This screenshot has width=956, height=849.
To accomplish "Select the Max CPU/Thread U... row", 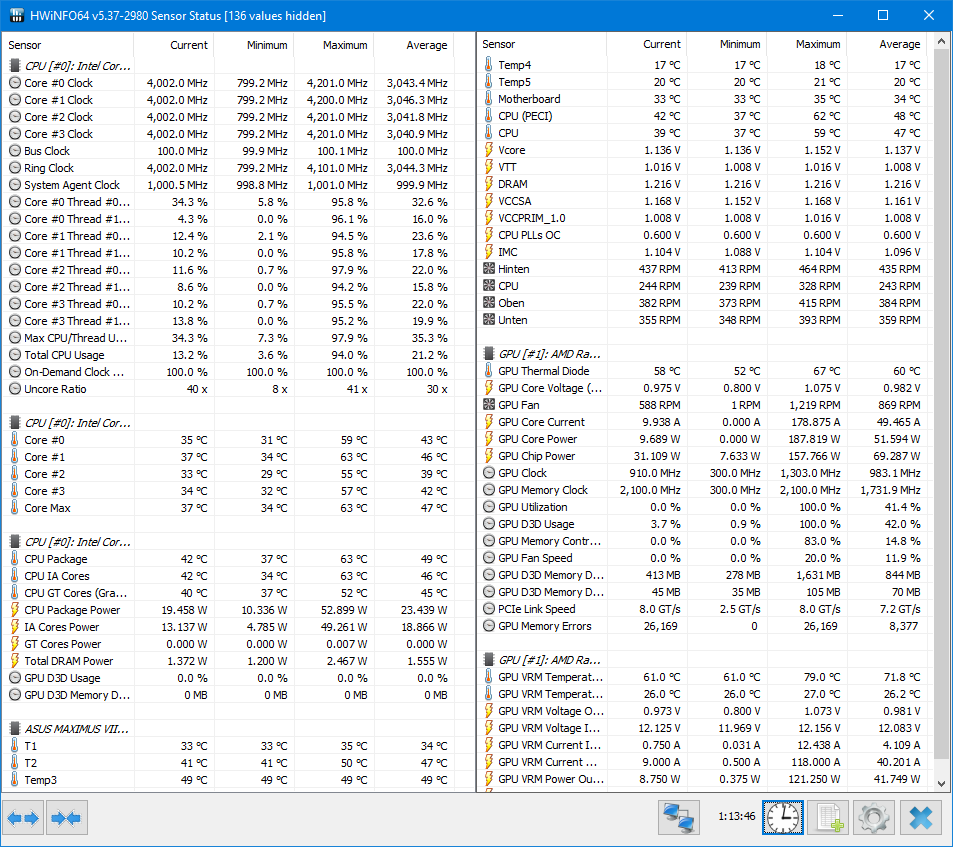I will (229, 338).
